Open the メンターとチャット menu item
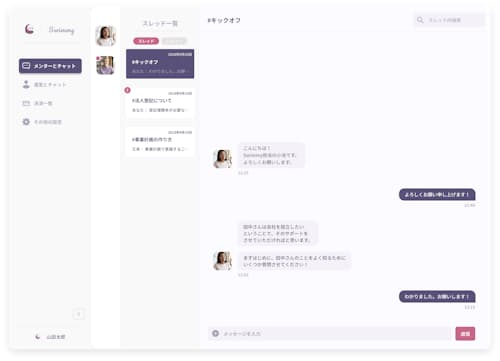The width and height of the screenshot is (500, 361). click(x=50, y=66)
